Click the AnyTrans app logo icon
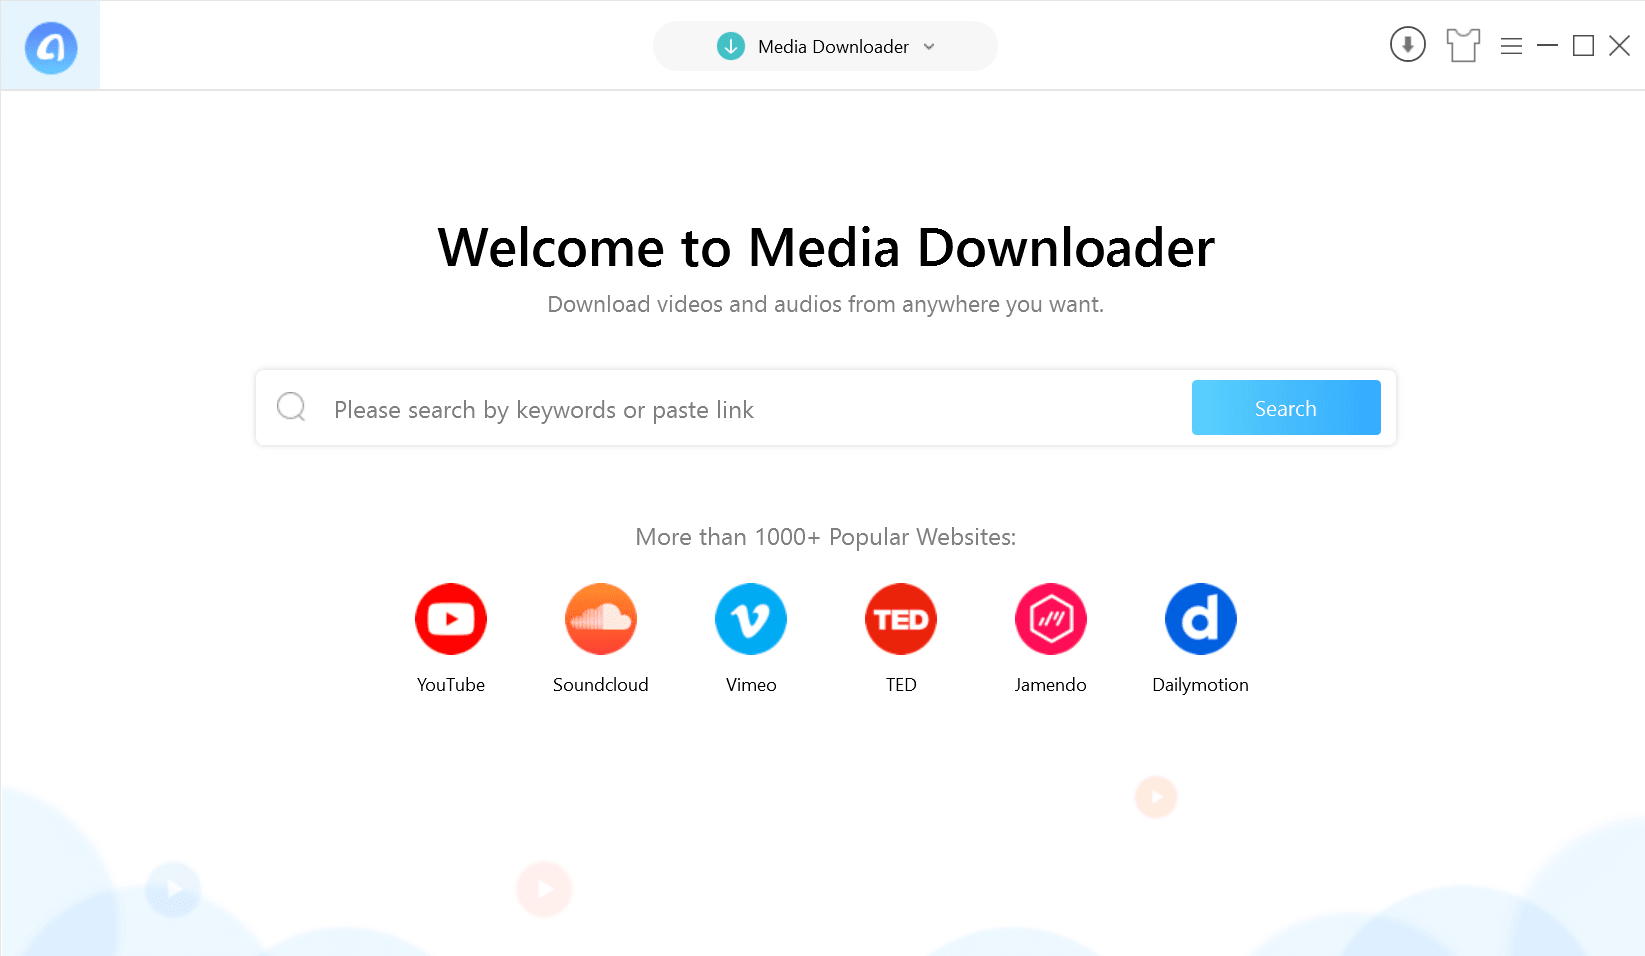 pyautogui.click(x=51, y=47)
